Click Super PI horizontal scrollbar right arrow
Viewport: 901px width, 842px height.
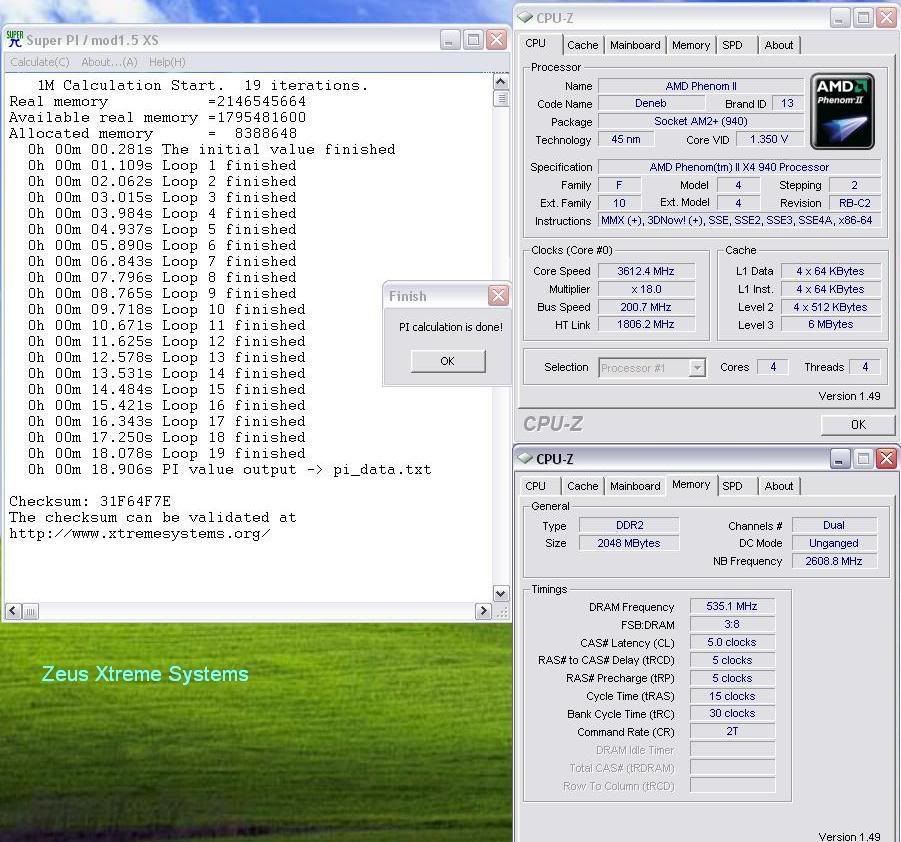[483, 611]
